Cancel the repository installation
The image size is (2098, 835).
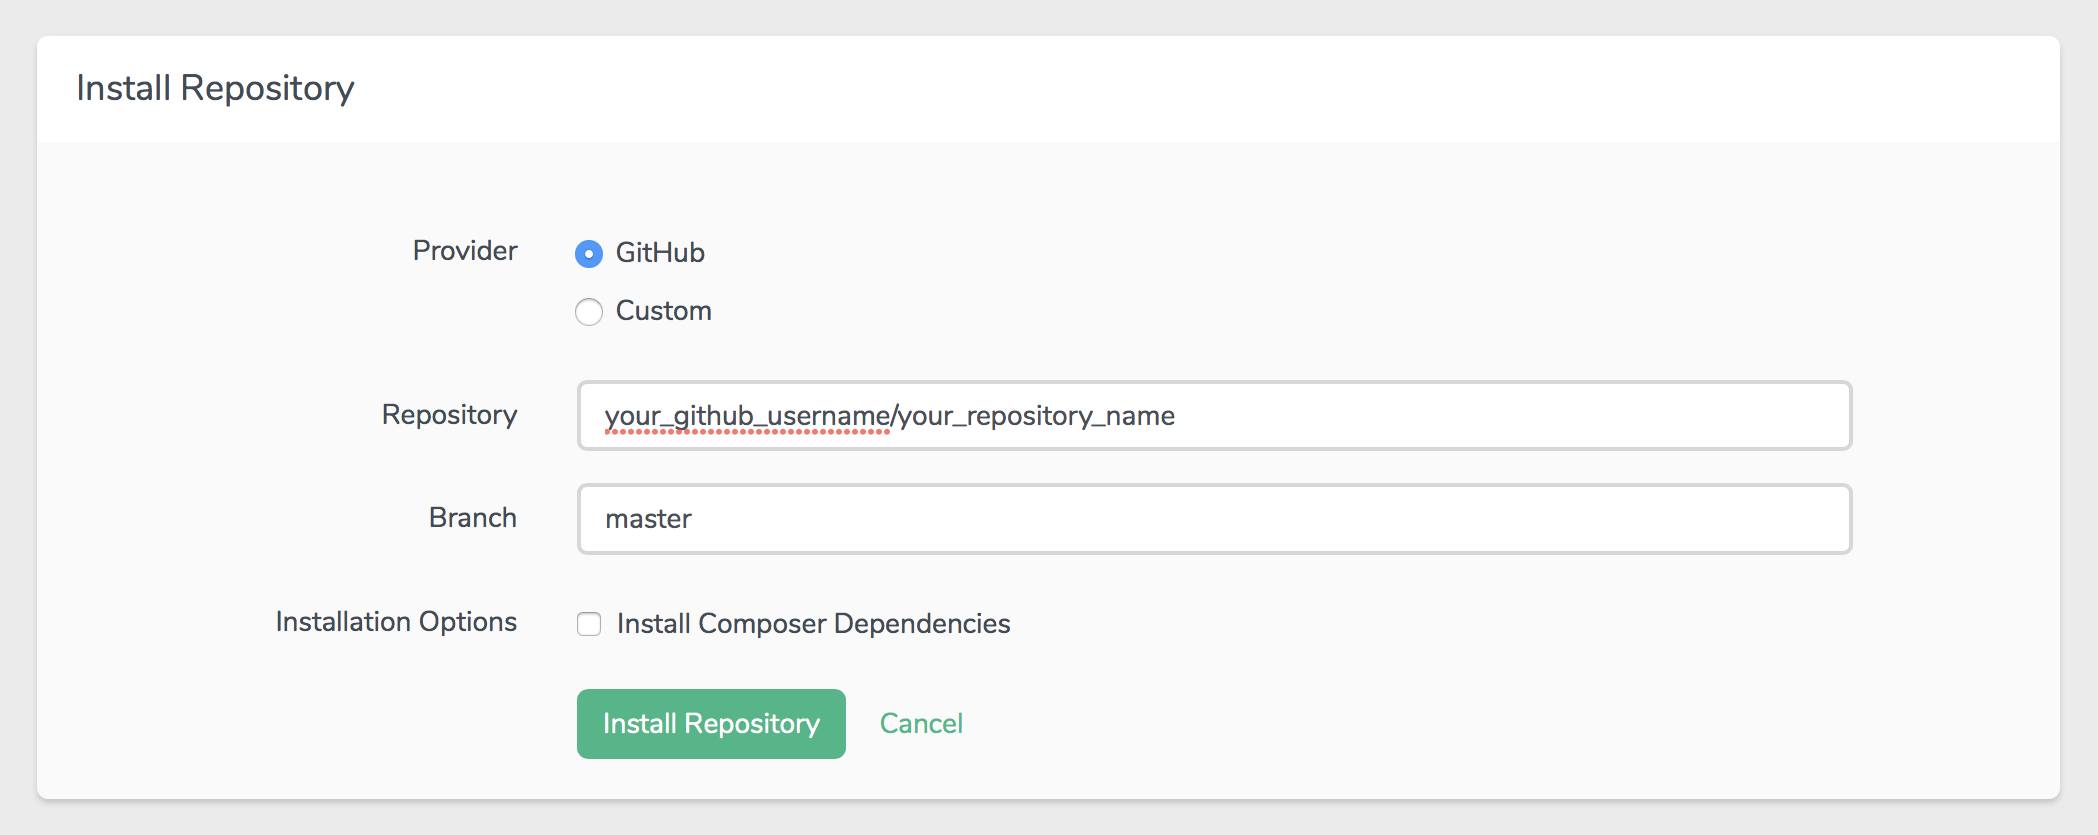click(x=921, y=723)
